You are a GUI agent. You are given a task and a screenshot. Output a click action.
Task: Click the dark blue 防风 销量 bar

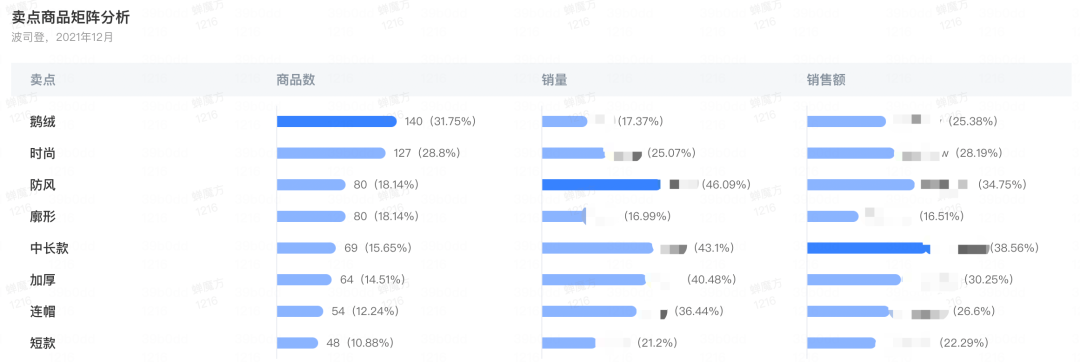pyautogui.click(x=601, y=185)
